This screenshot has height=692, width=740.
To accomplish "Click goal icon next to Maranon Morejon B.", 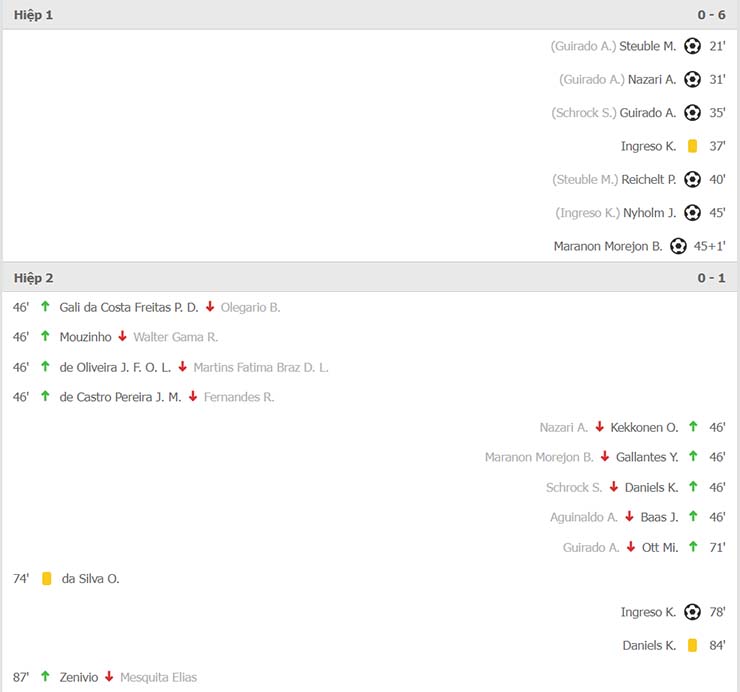I will (678, 246).
